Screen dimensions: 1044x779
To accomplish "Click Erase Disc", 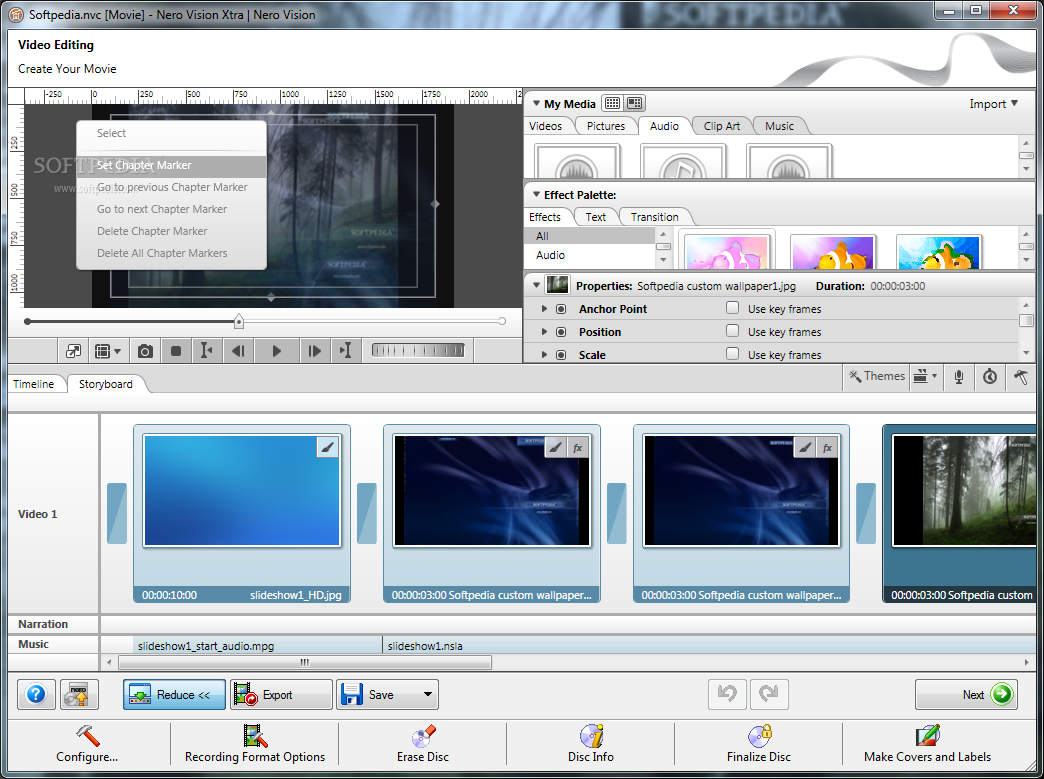I will click(x=423, y=744).
